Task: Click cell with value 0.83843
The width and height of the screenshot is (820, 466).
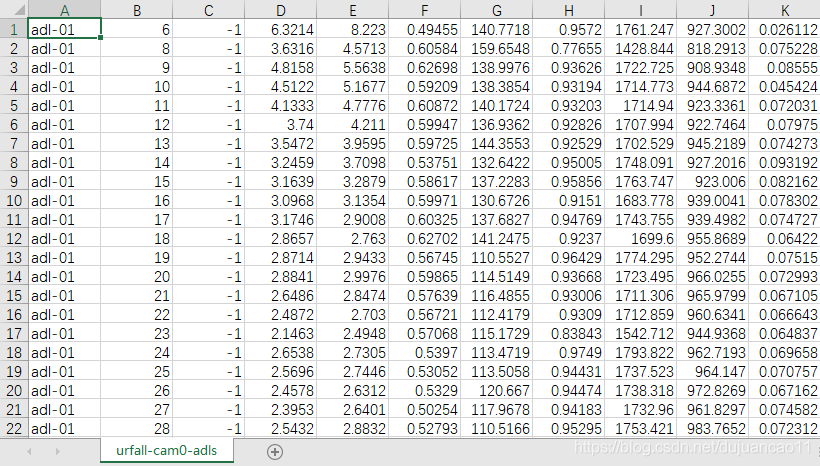Action: pyautogui.click(x=568, y=334)
